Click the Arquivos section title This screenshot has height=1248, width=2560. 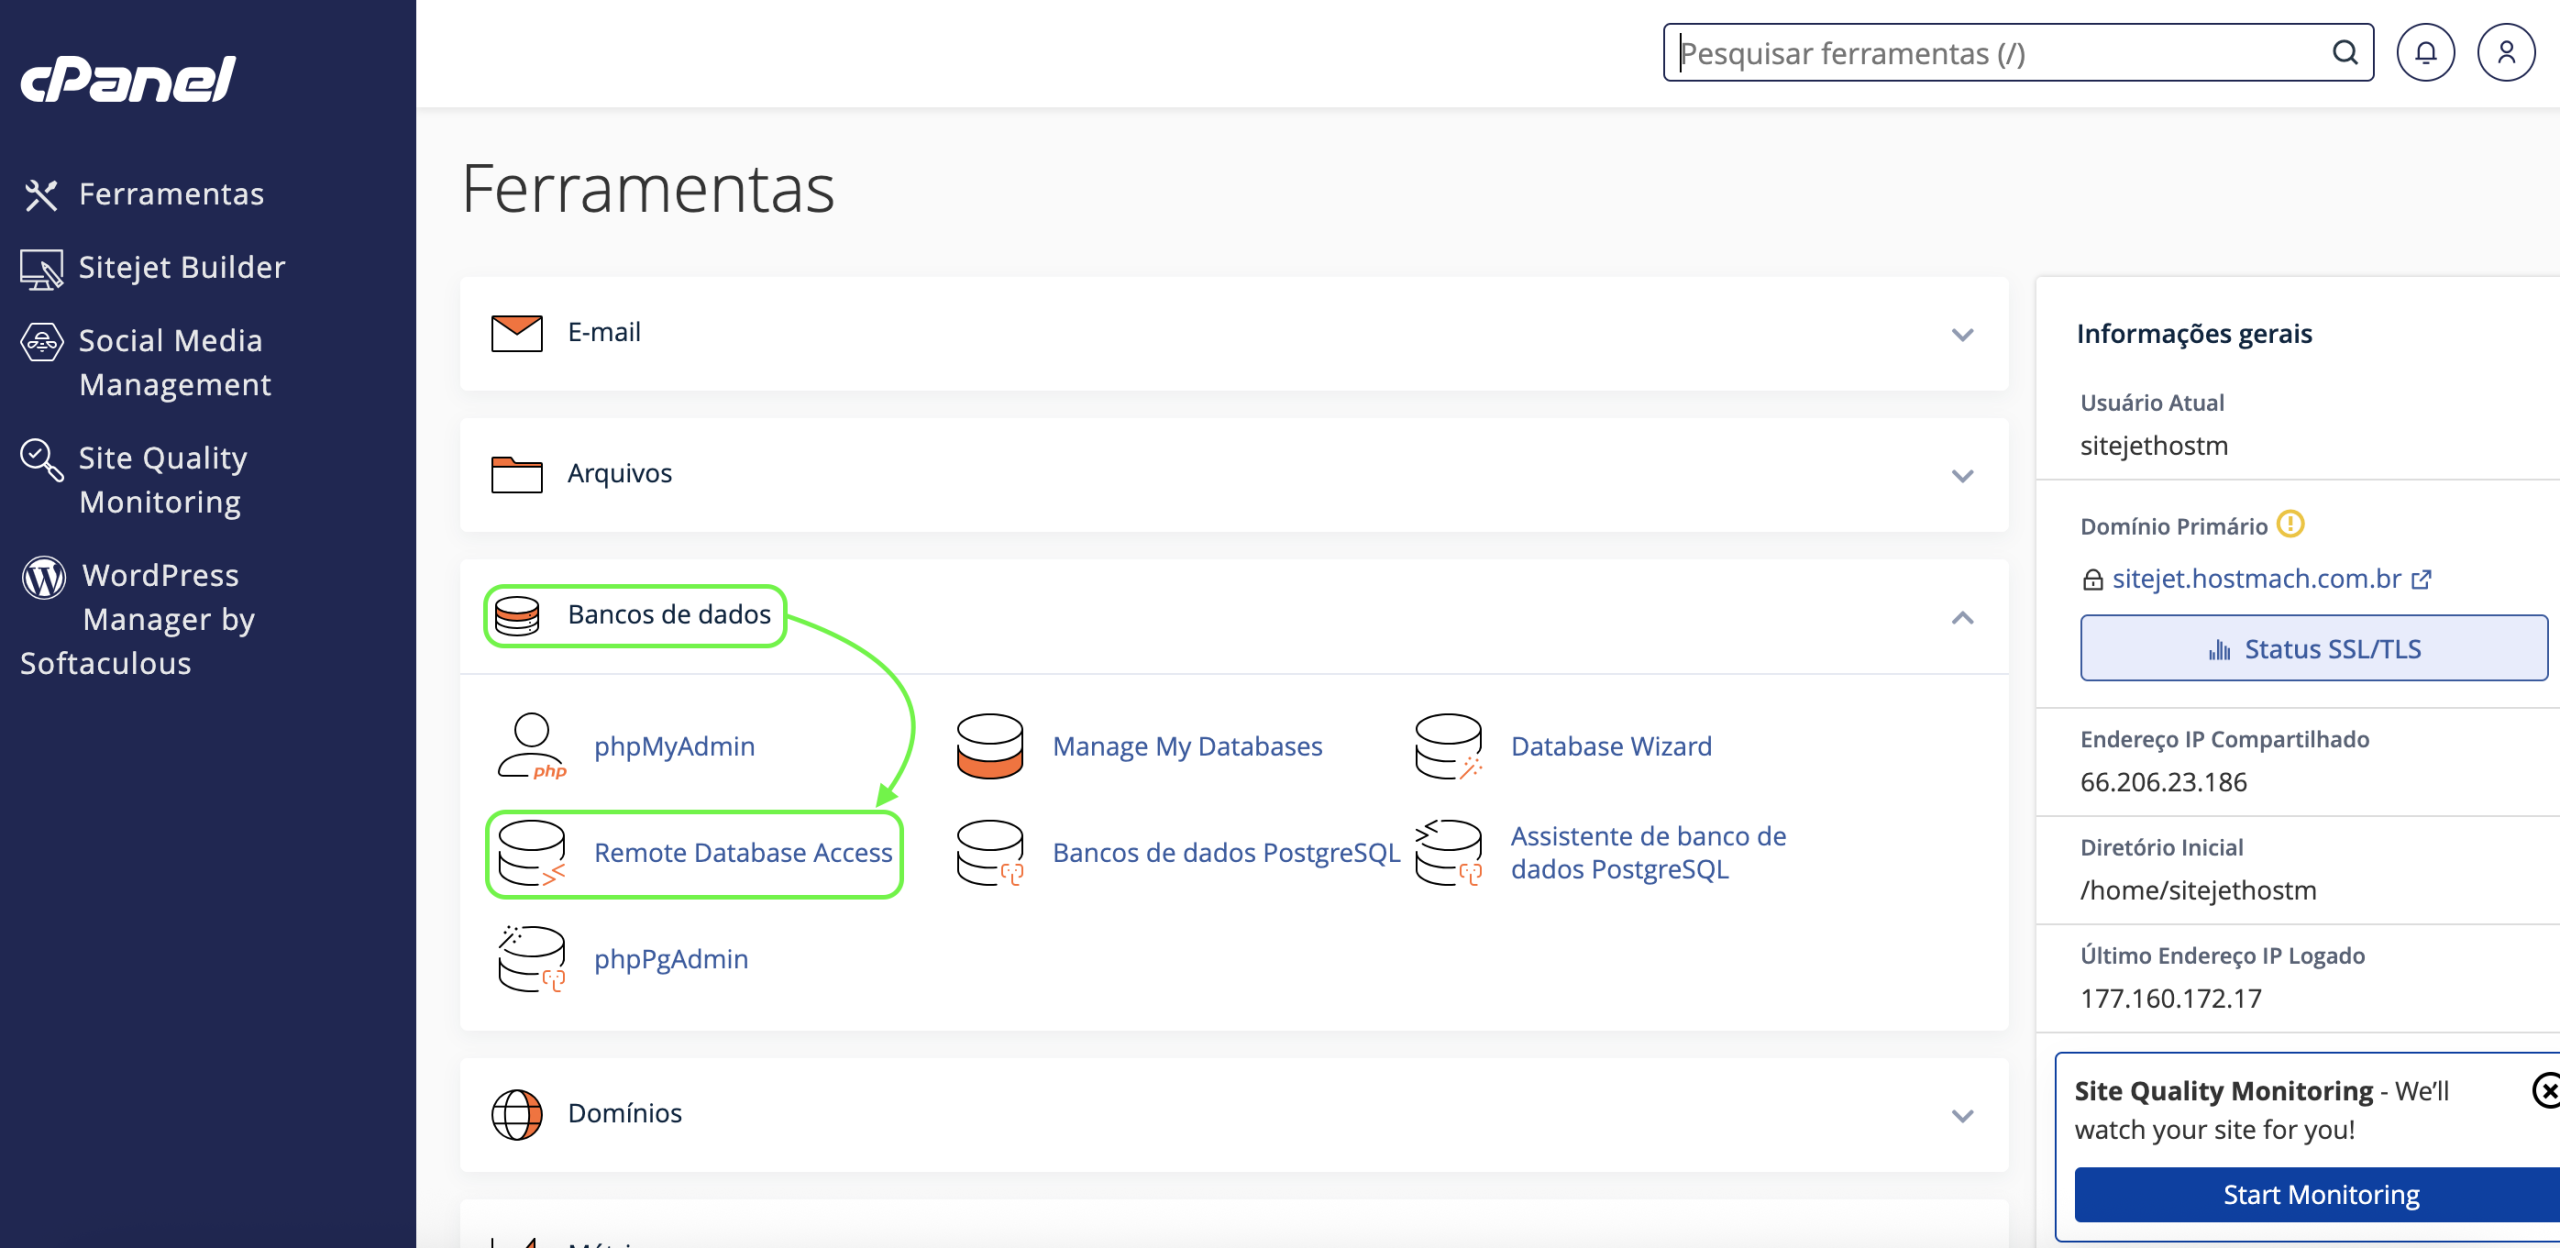coord(620,473)
